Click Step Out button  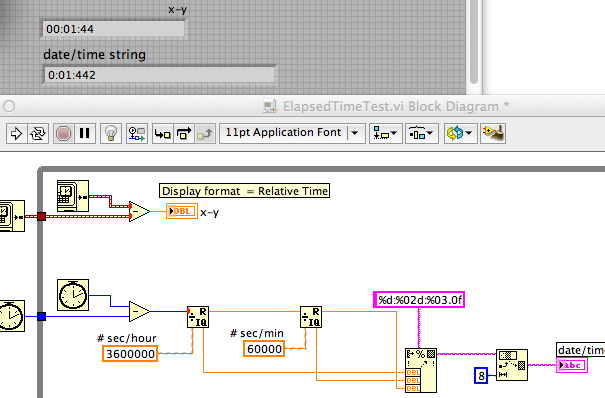pyautogui.click(x=205, y=134)
